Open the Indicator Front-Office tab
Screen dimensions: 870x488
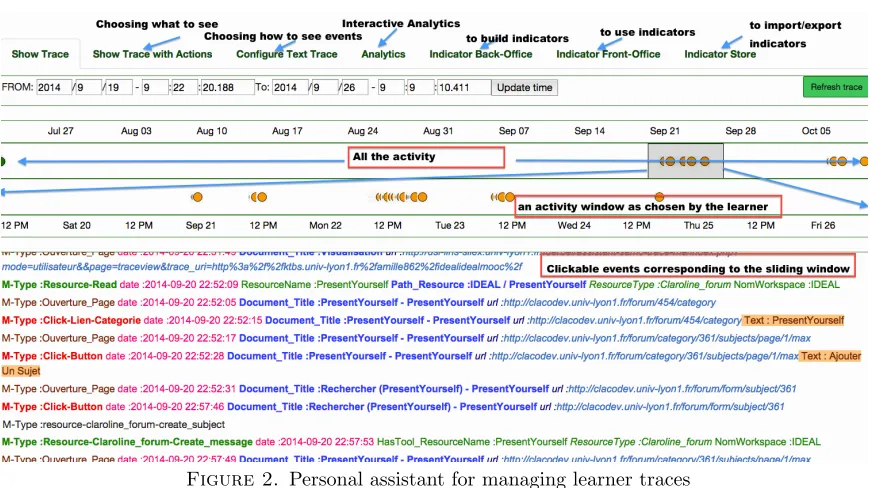(608, 54)
